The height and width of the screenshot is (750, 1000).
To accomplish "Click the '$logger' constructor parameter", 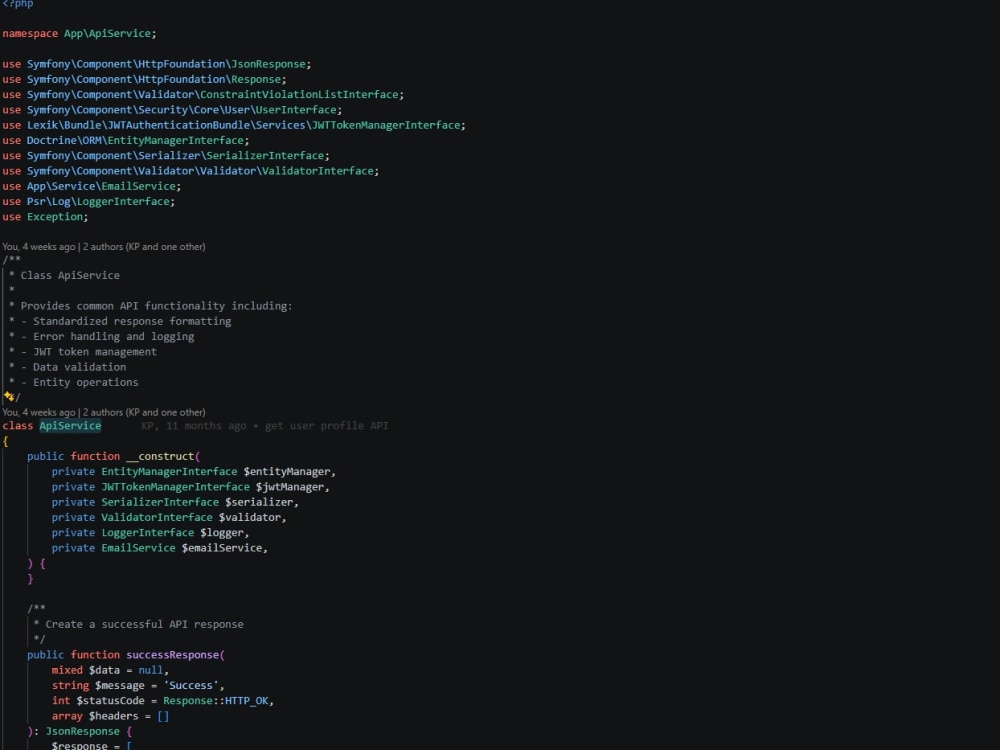I will (x=221, y=533).
